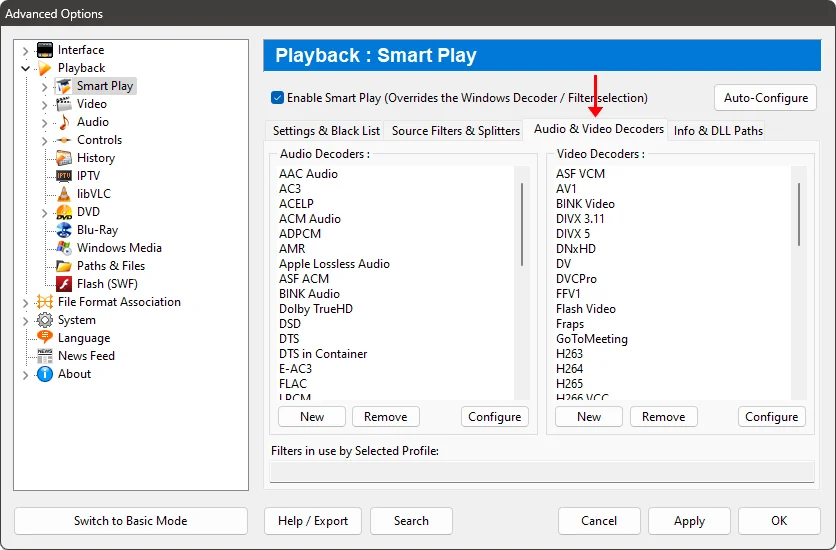Click the red Flash (SWF) icon
This screenshot has width=836, height=550.
[x=64, y=284]
